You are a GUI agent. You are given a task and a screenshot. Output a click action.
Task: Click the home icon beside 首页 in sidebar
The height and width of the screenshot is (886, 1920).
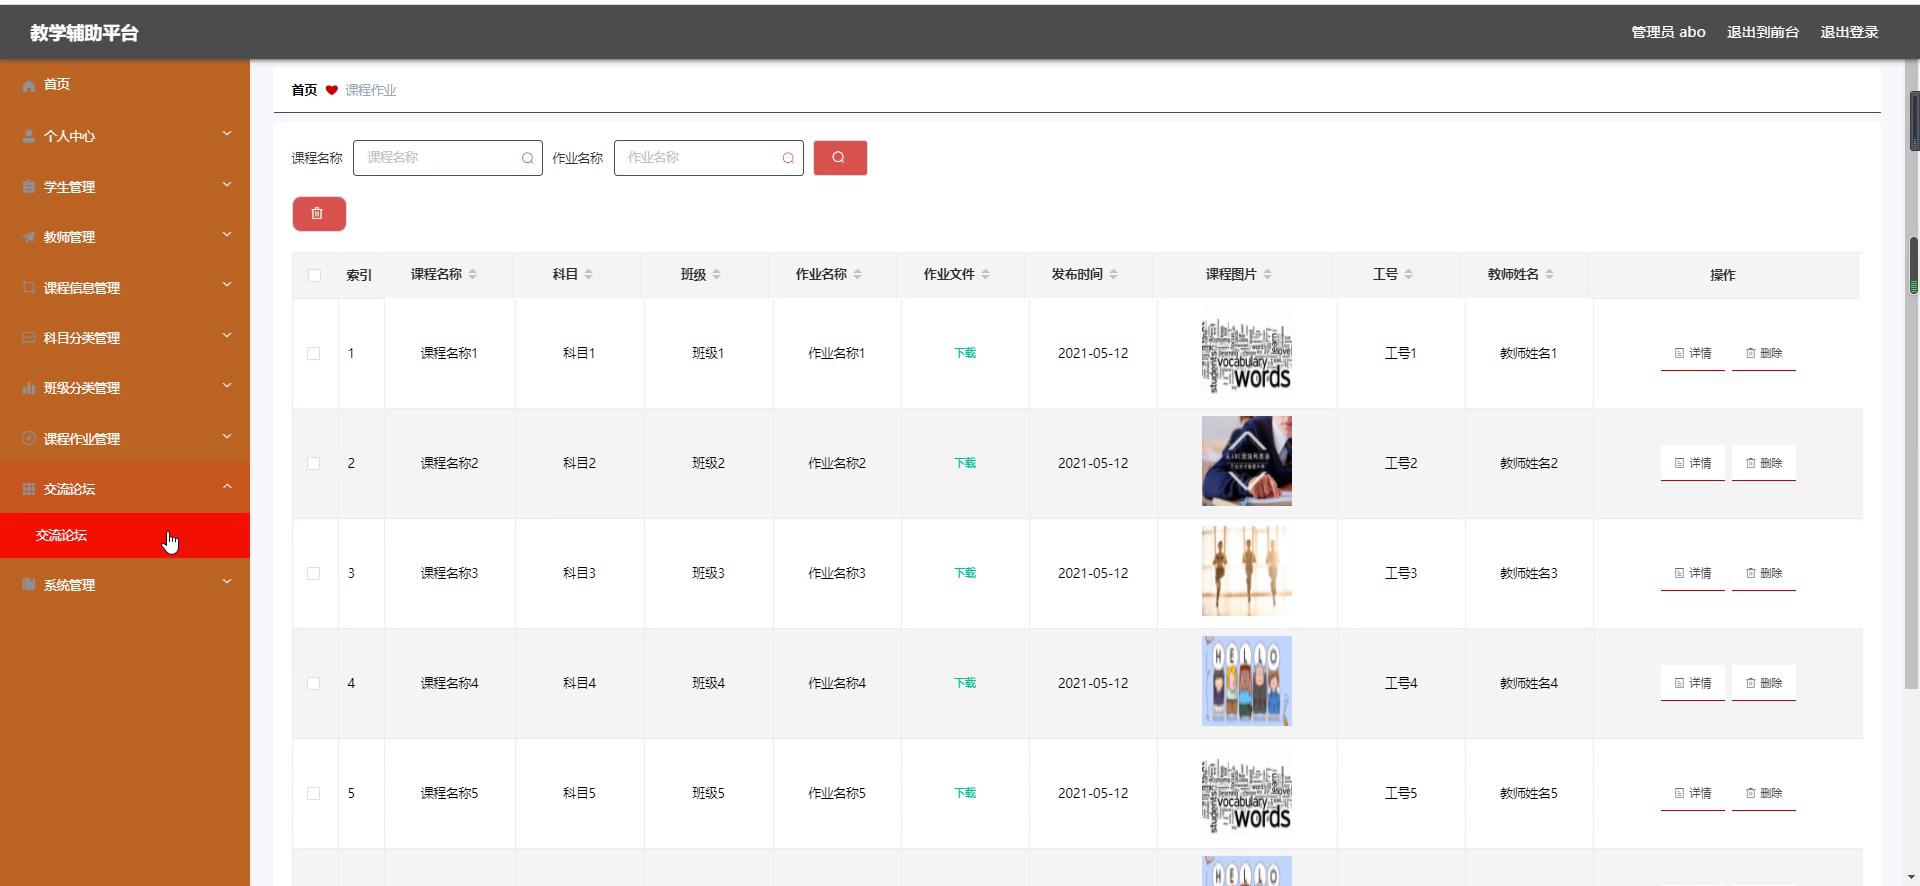(29, 85)
